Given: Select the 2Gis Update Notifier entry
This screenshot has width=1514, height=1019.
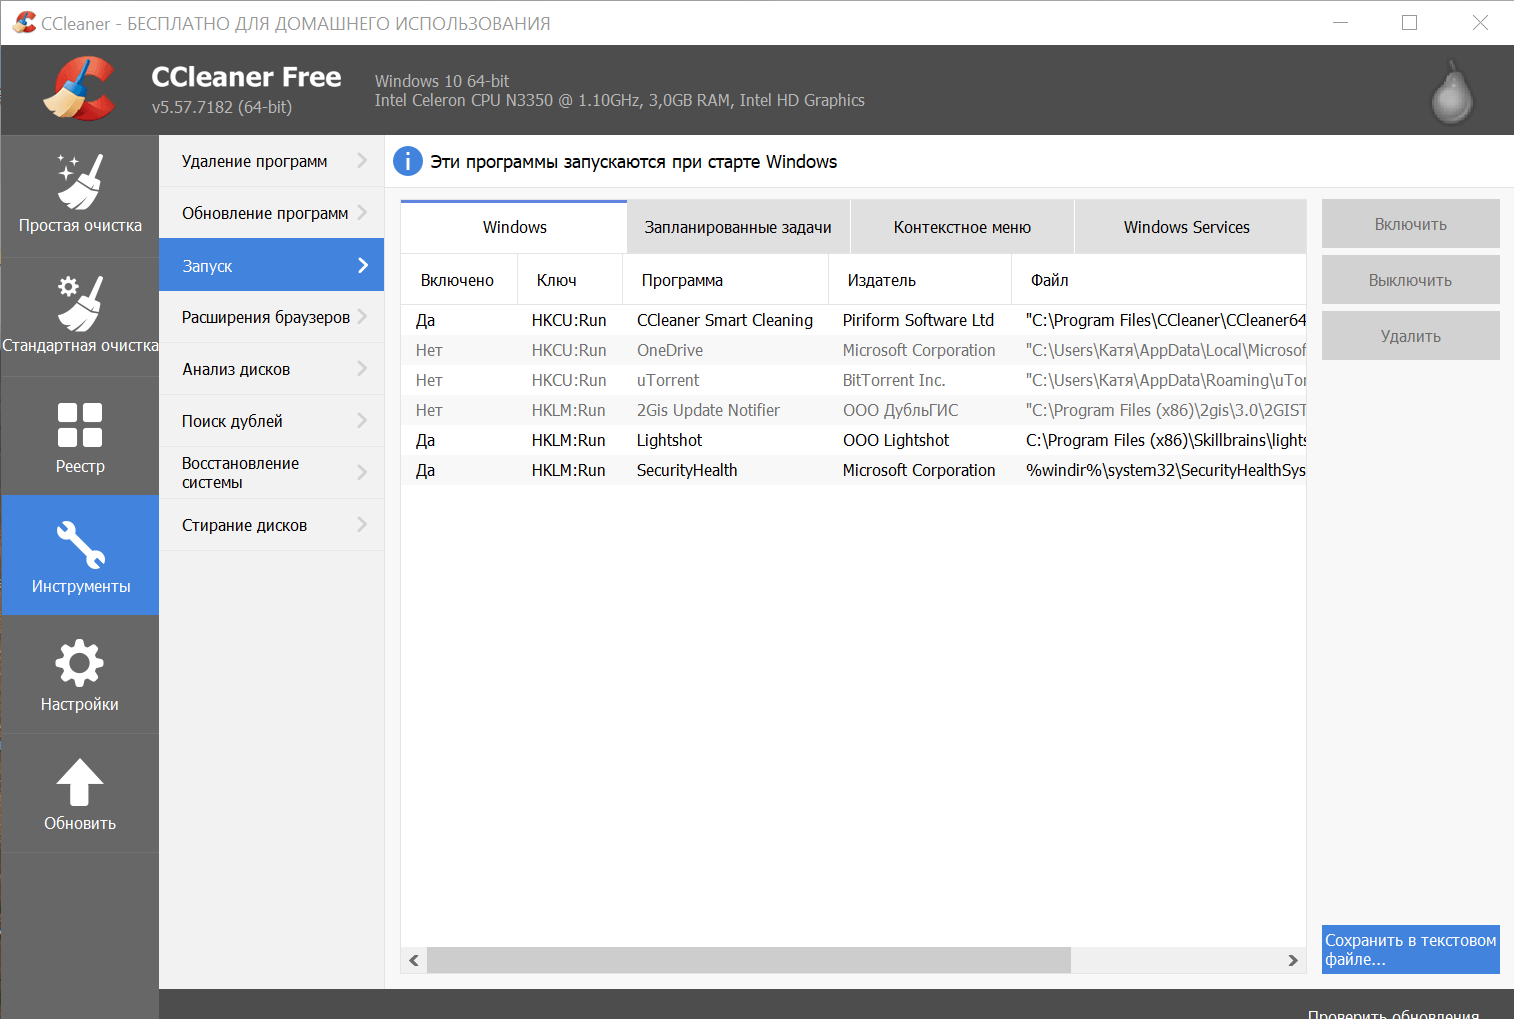Looking at the screenshot, I should pos(854,410).
